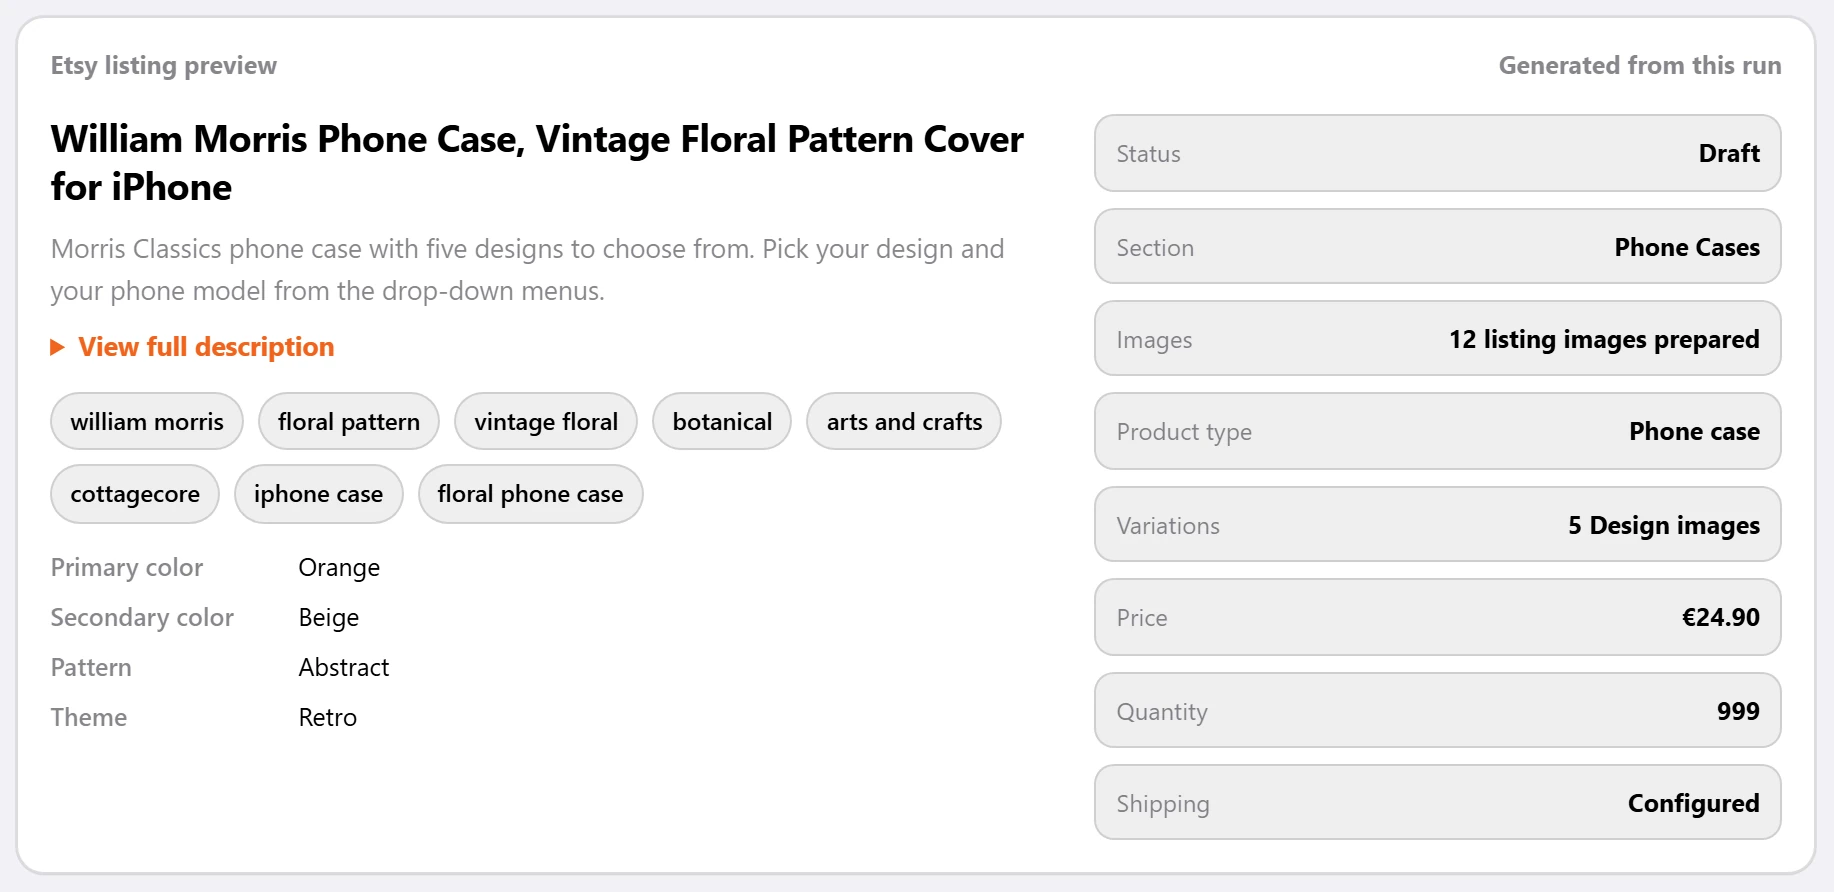Viewport: 1834px width, 892px height.
Task: Select the Theme value Retro
Action: tap(328, 717)
